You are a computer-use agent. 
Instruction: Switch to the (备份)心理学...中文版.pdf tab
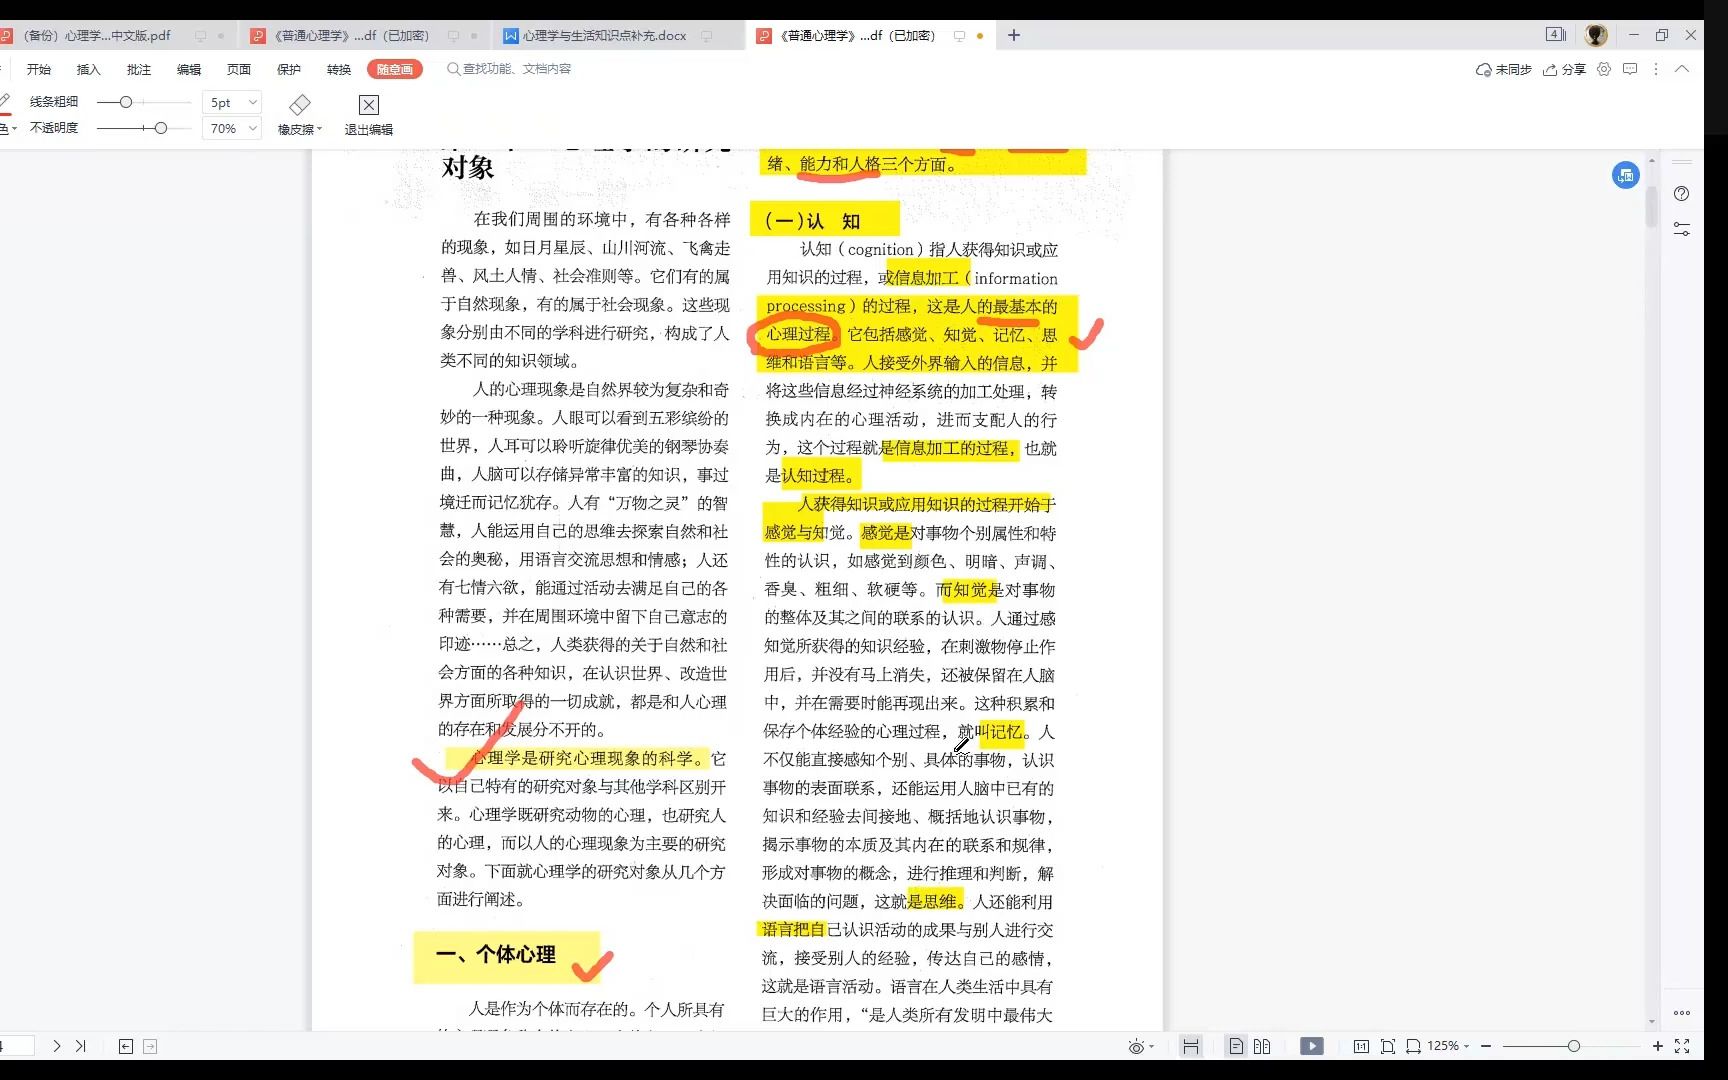[97, 35]
